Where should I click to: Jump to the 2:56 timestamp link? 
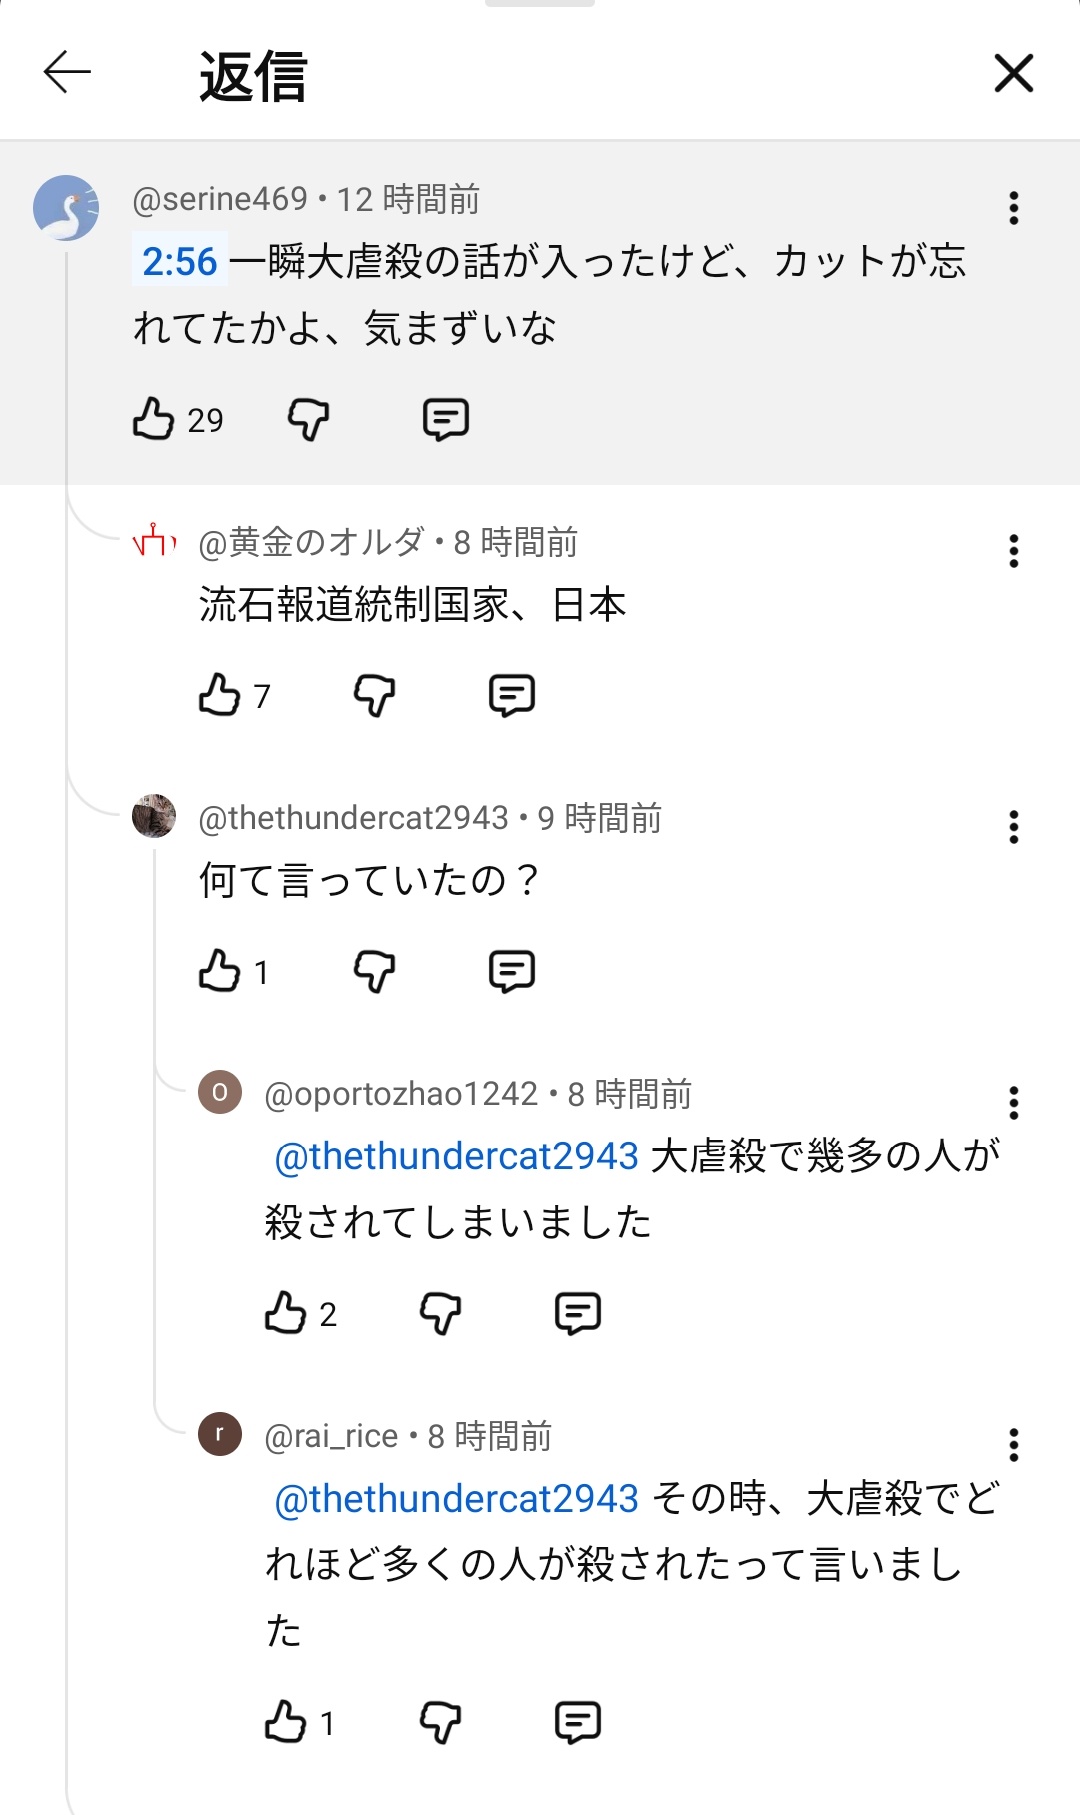pos(180,262)
